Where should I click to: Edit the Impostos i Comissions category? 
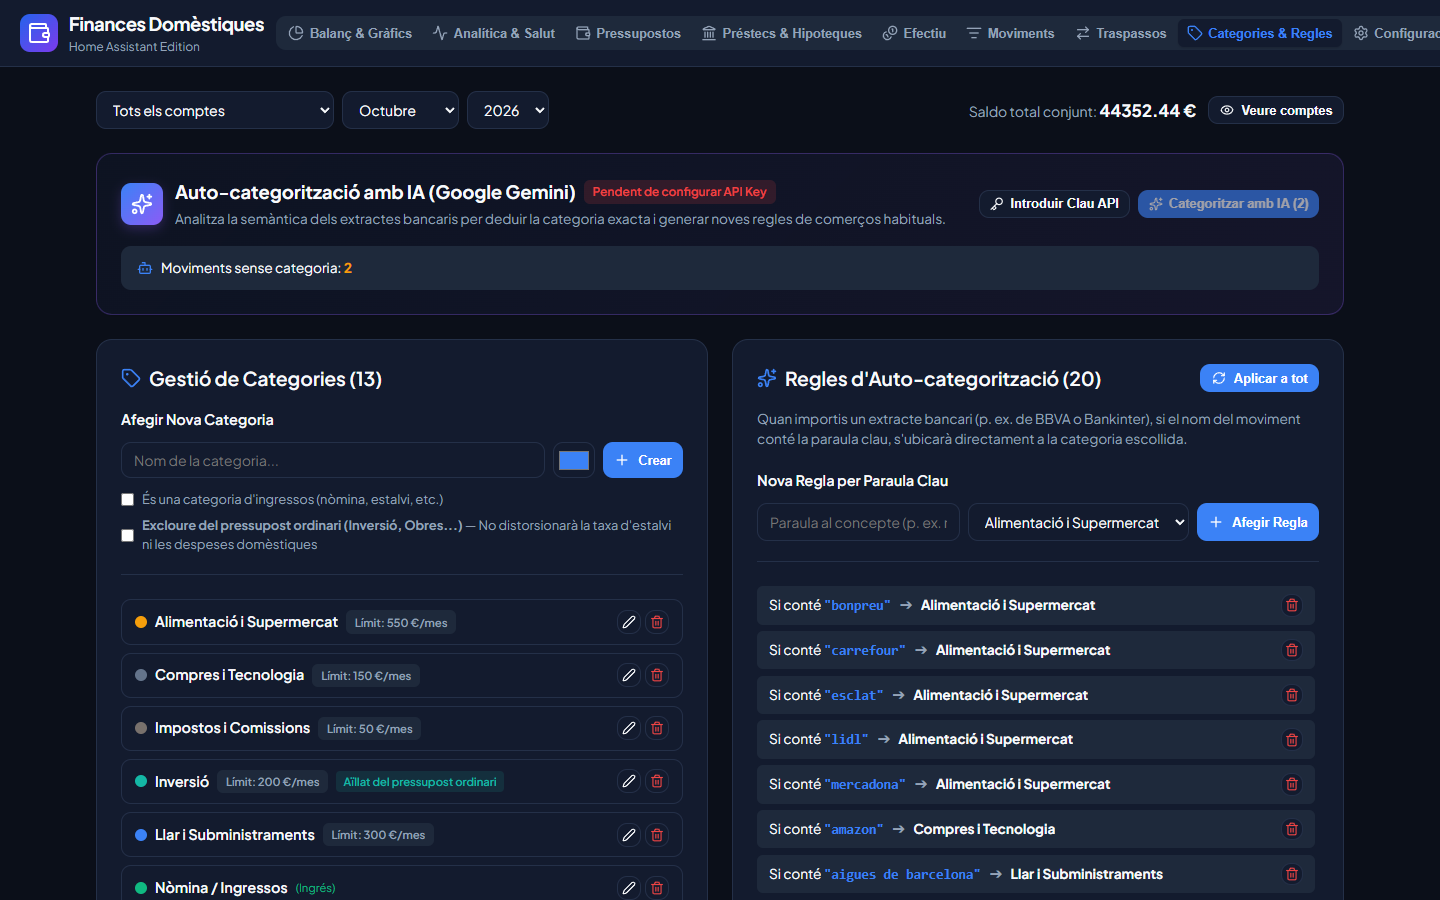[629, 728]
